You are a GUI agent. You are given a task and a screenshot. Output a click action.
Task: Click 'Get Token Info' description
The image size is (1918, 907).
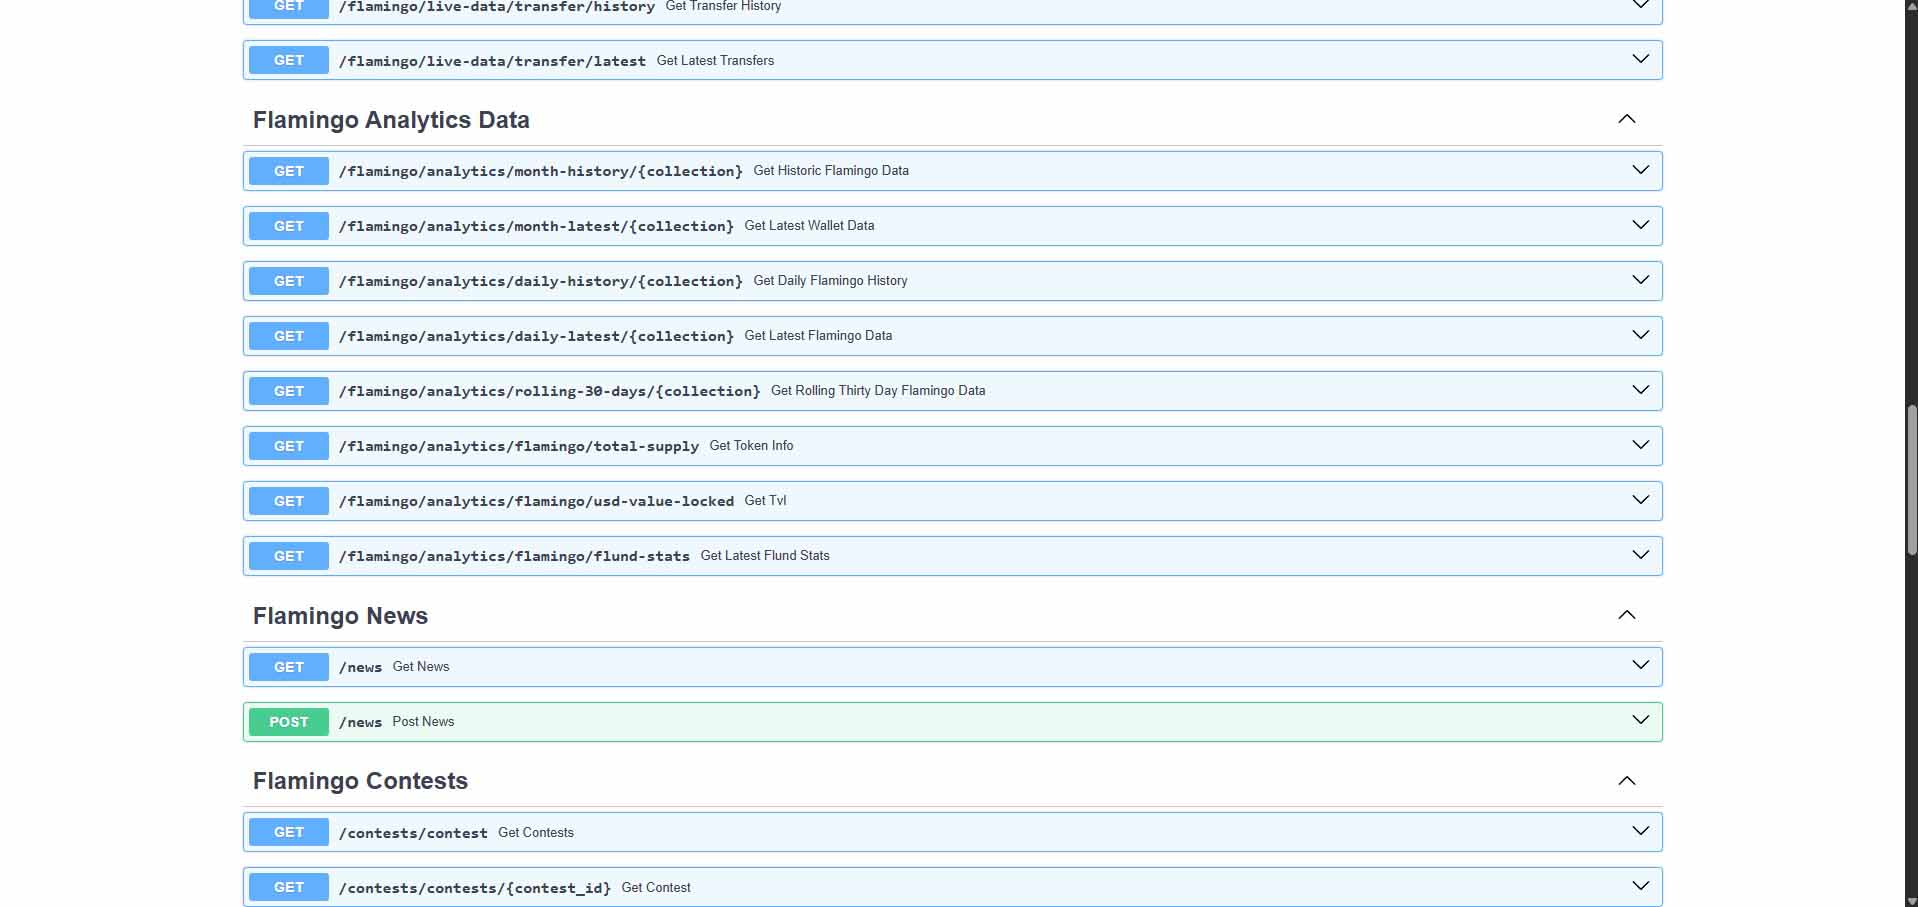pyautogui.click(x=751, y=446)
